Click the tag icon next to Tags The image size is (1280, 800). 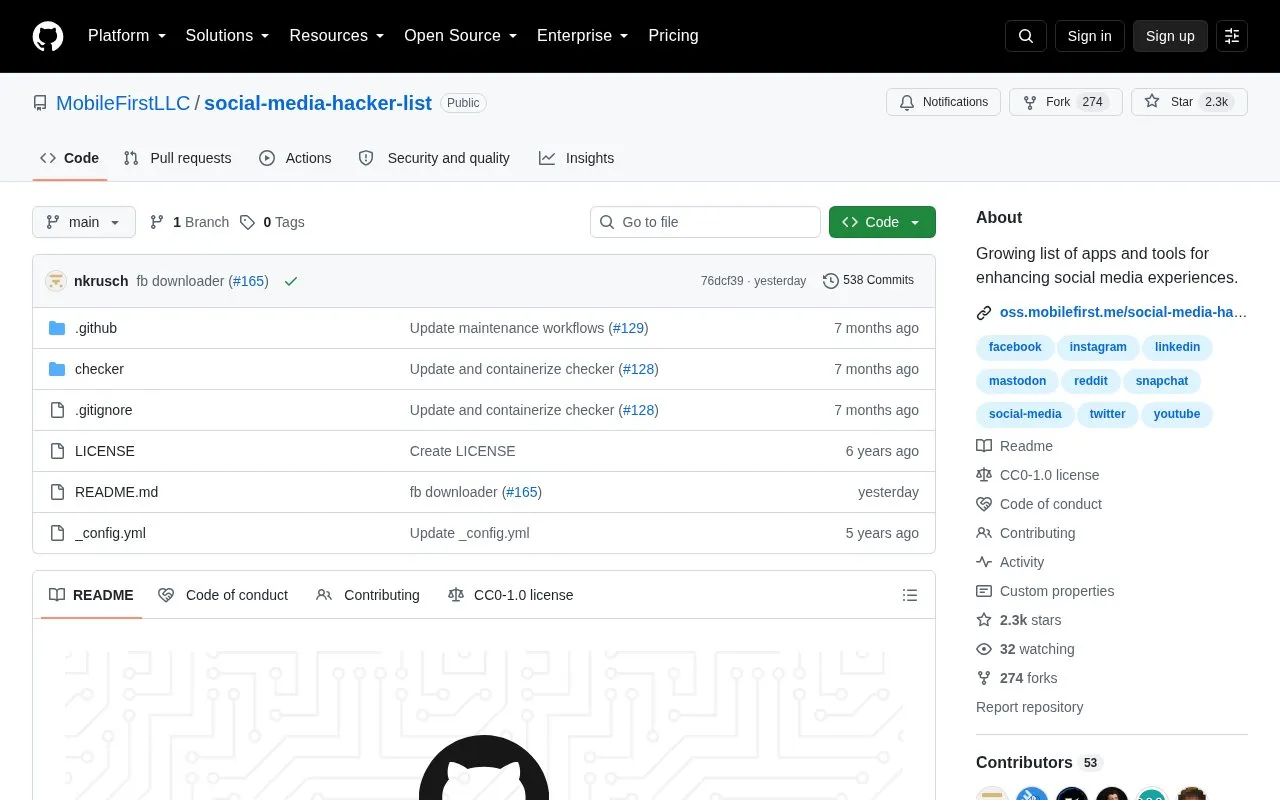[x=247, y=222]
